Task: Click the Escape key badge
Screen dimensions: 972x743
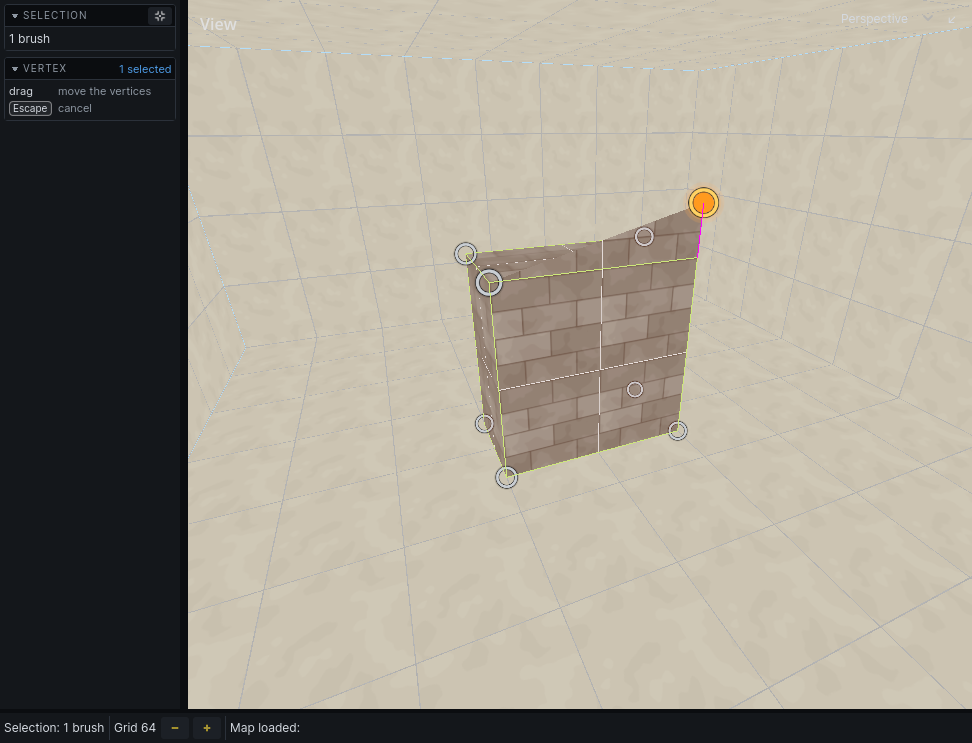Action: pos(30,108)
